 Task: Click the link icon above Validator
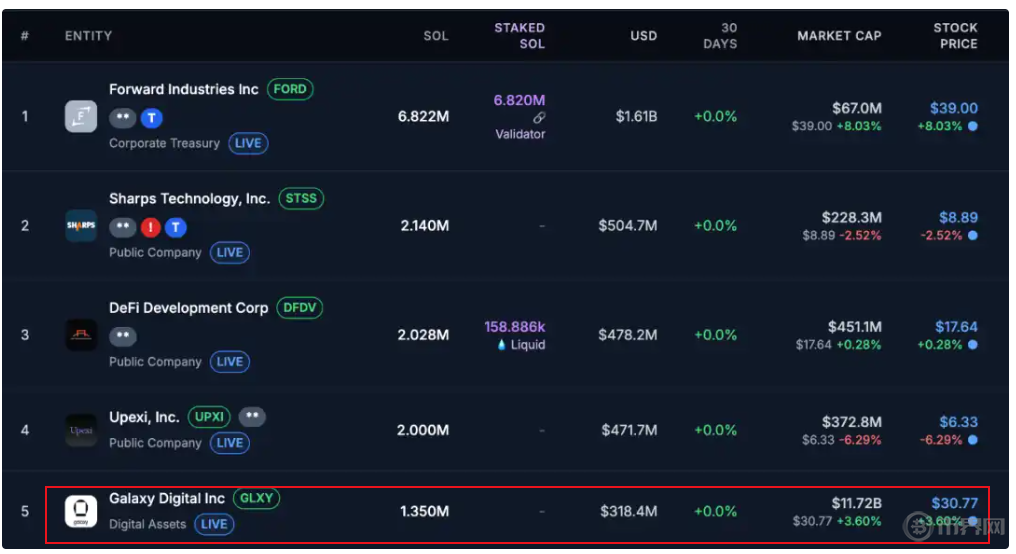[x=539, y=118]
